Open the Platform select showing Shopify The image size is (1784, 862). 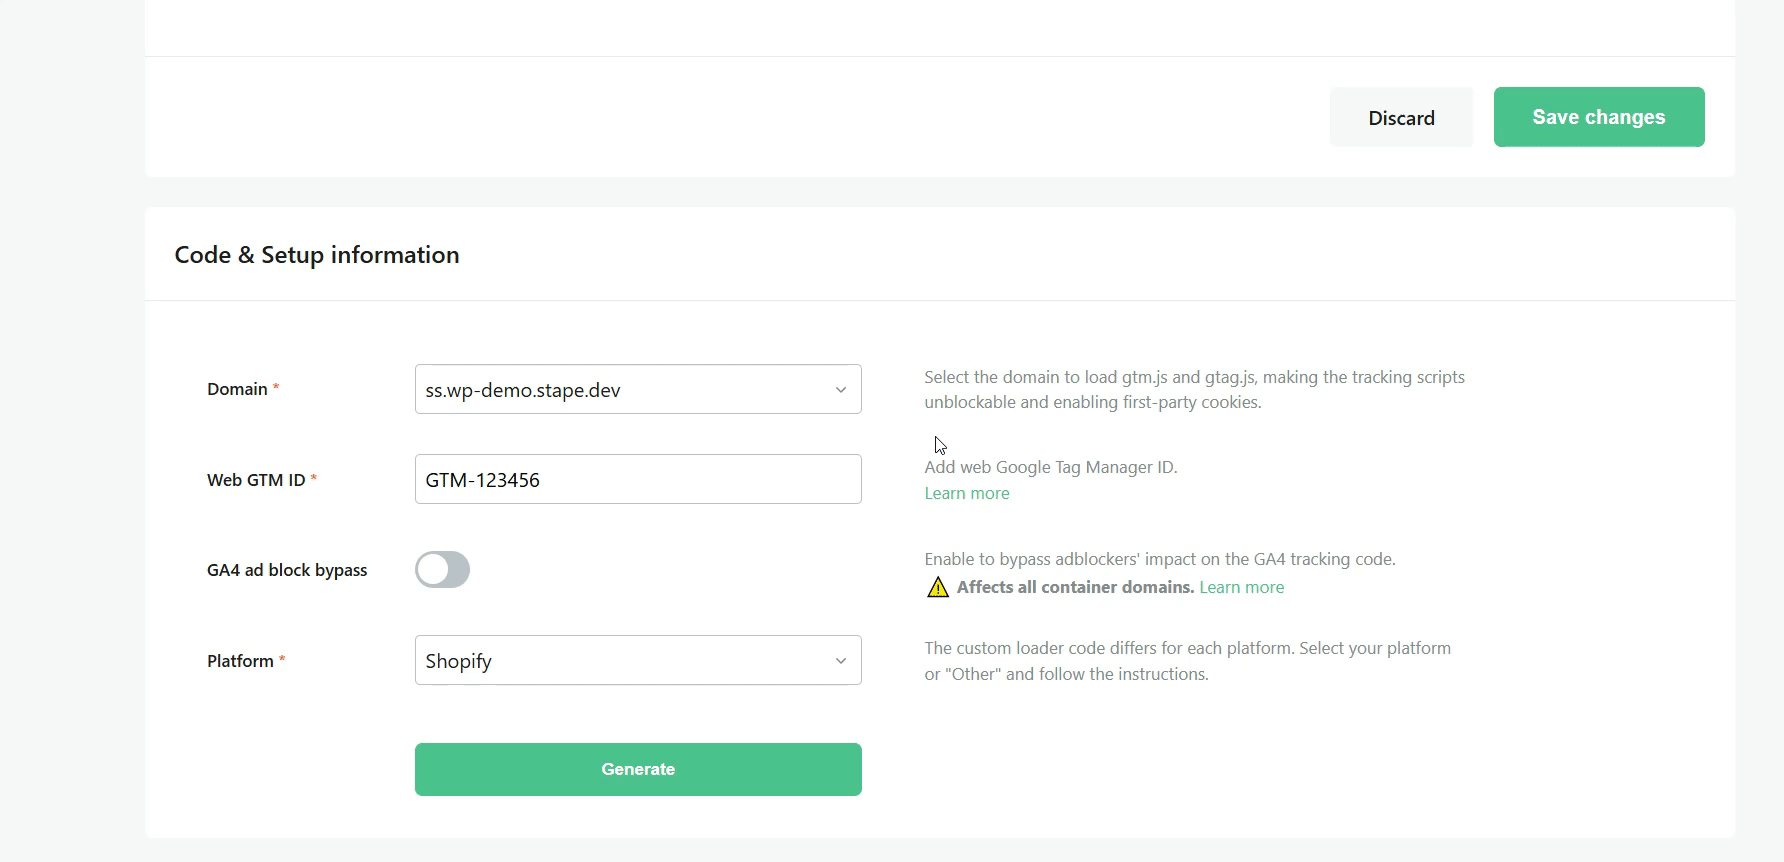(x=620, y=661)
